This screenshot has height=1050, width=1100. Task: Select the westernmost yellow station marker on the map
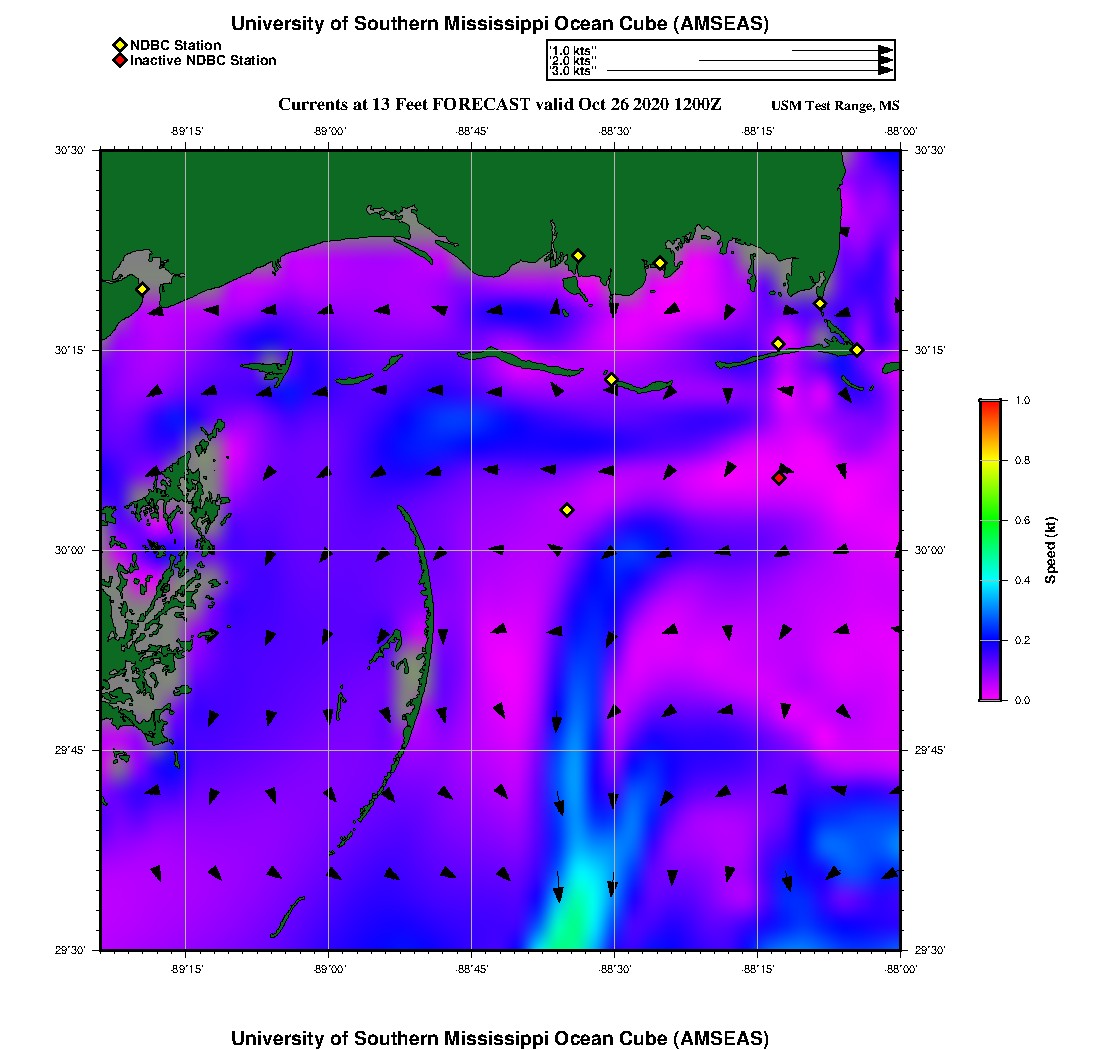pyautogui.click(x=142, y=289)
